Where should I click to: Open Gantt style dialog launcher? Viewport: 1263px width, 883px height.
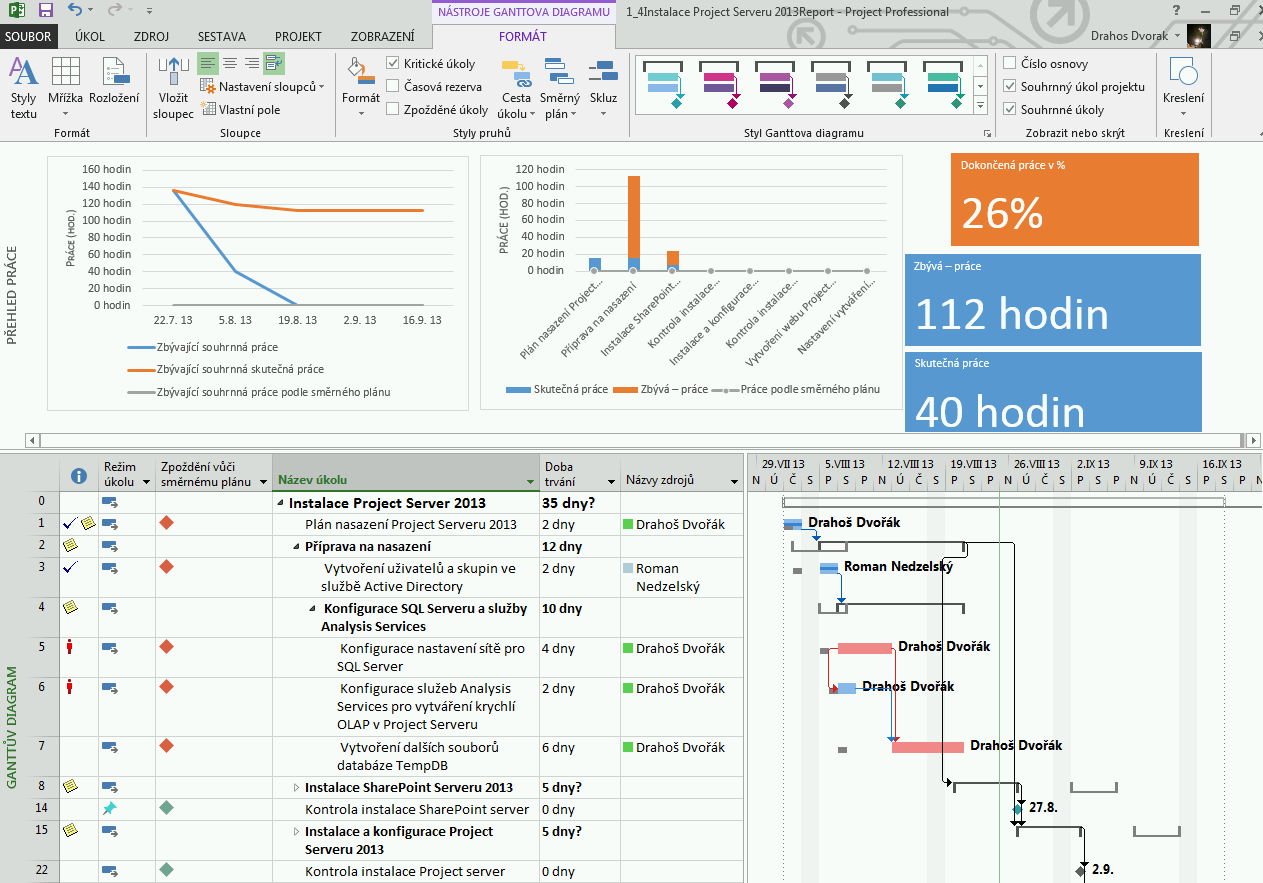[x=987, y=133]
